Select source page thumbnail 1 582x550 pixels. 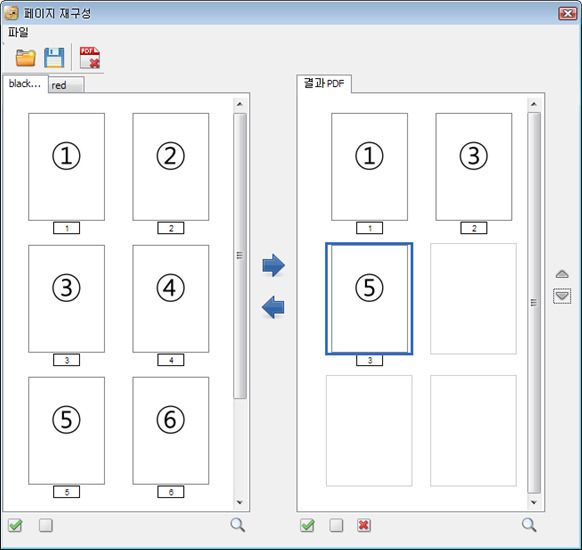pyautogui.click(x=66, y=167)
